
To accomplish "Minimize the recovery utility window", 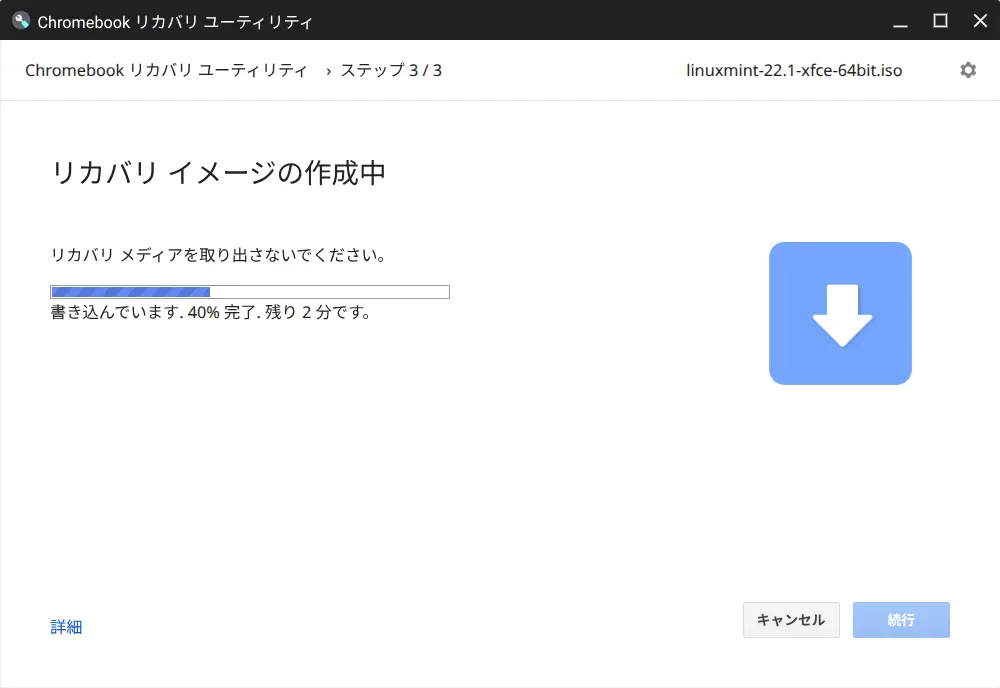I will [x=900, y=21].
